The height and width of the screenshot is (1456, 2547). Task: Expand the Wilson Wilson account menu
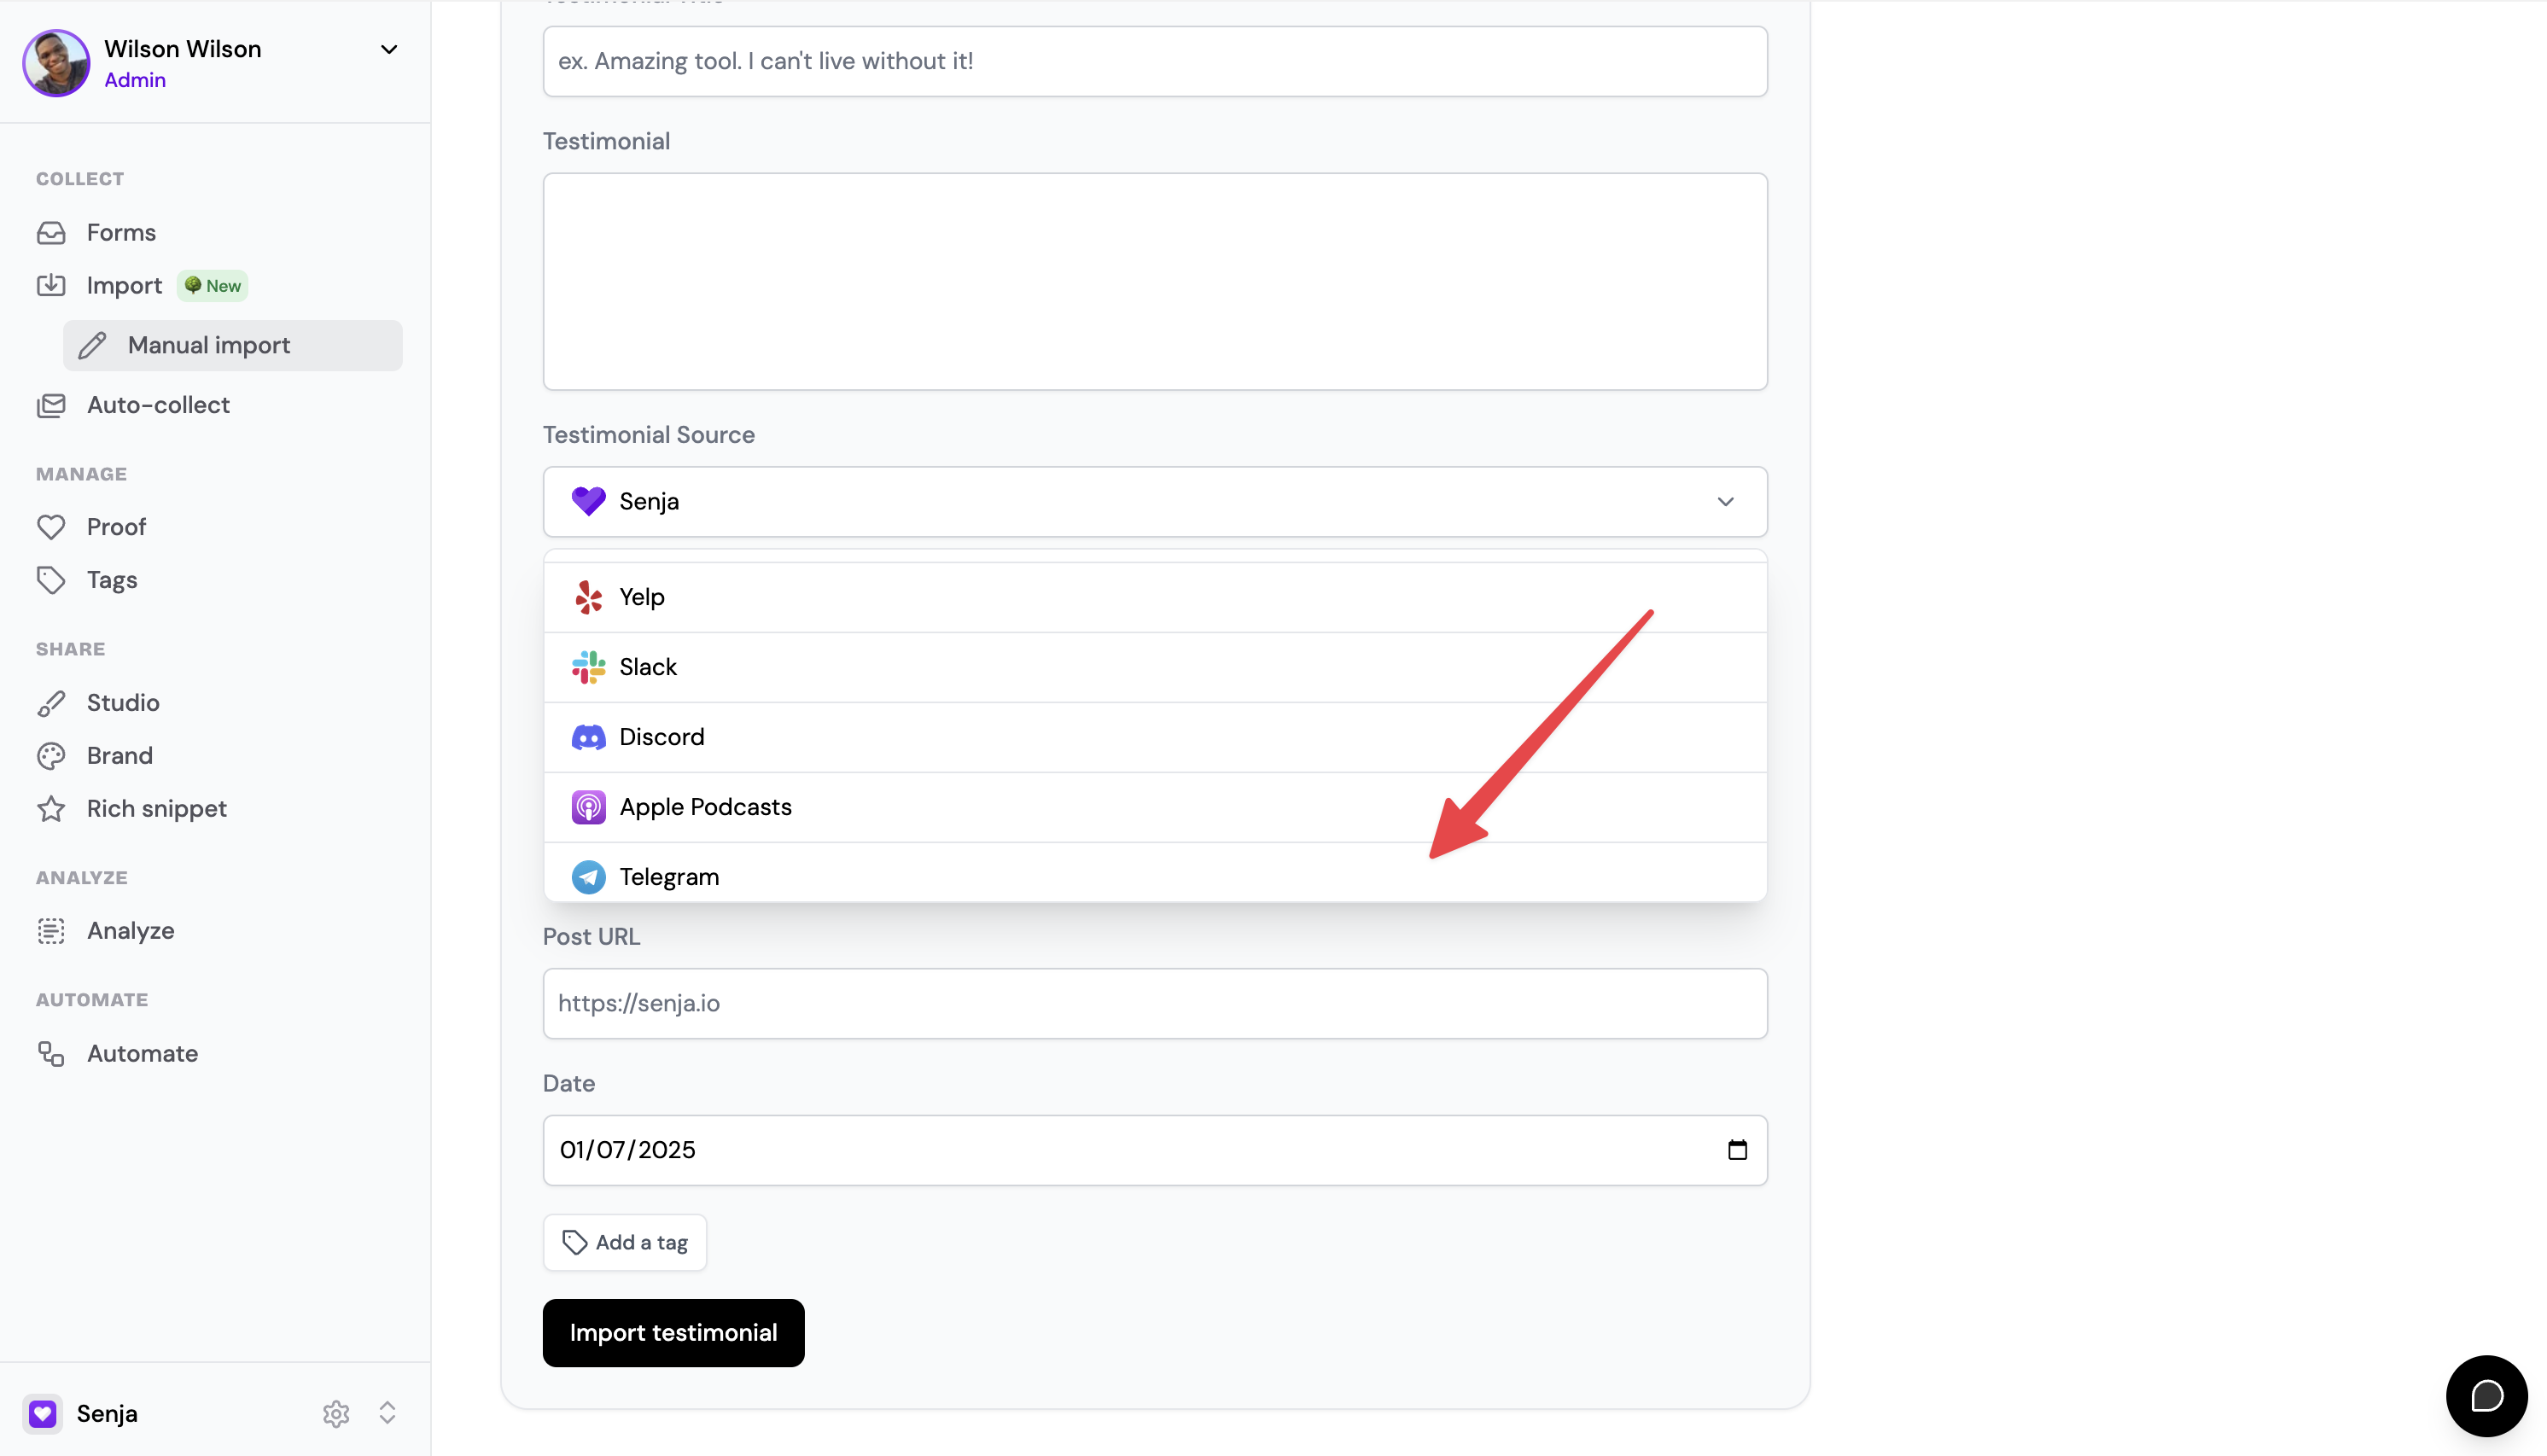click(389, 49)
